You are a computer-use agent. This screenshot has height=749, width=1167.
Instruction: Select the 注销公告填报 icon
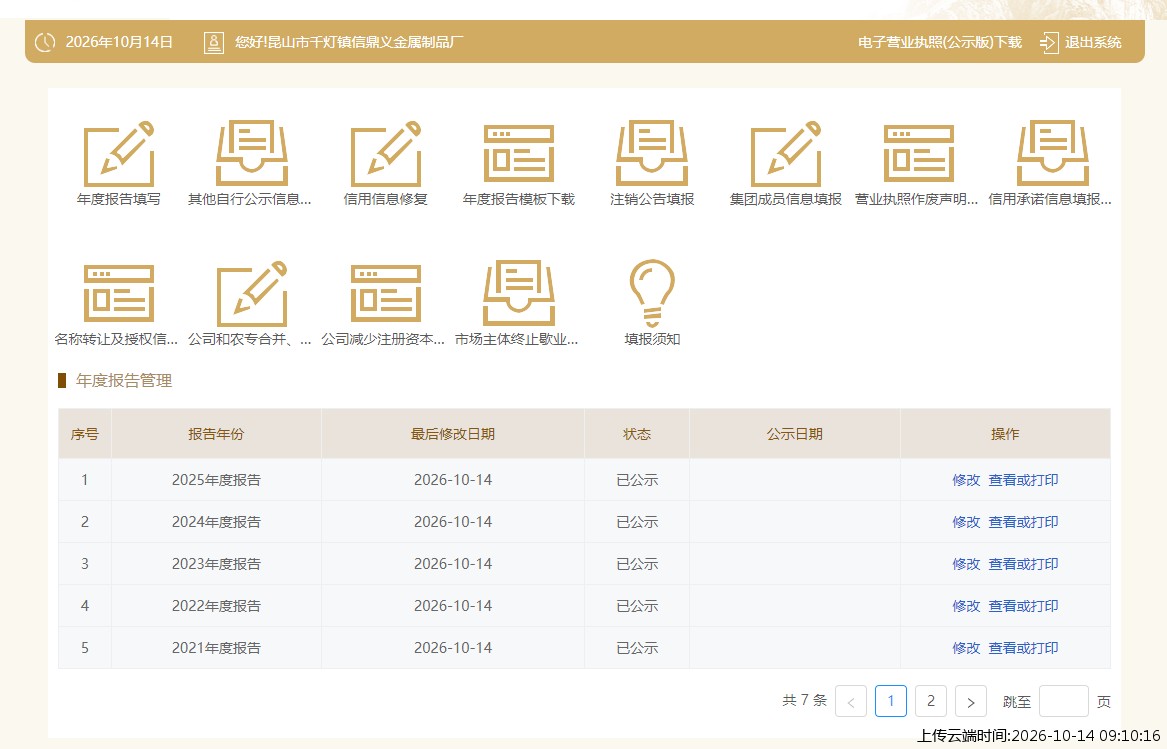coord(652,153)
